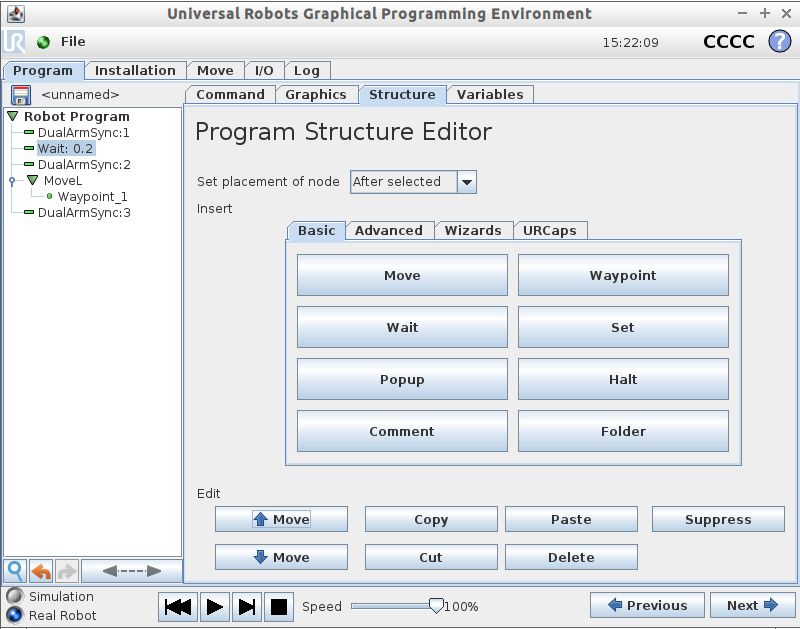Insert a Folder node
The width and height of the screenshot is (800, 629).
click(623, 431)
